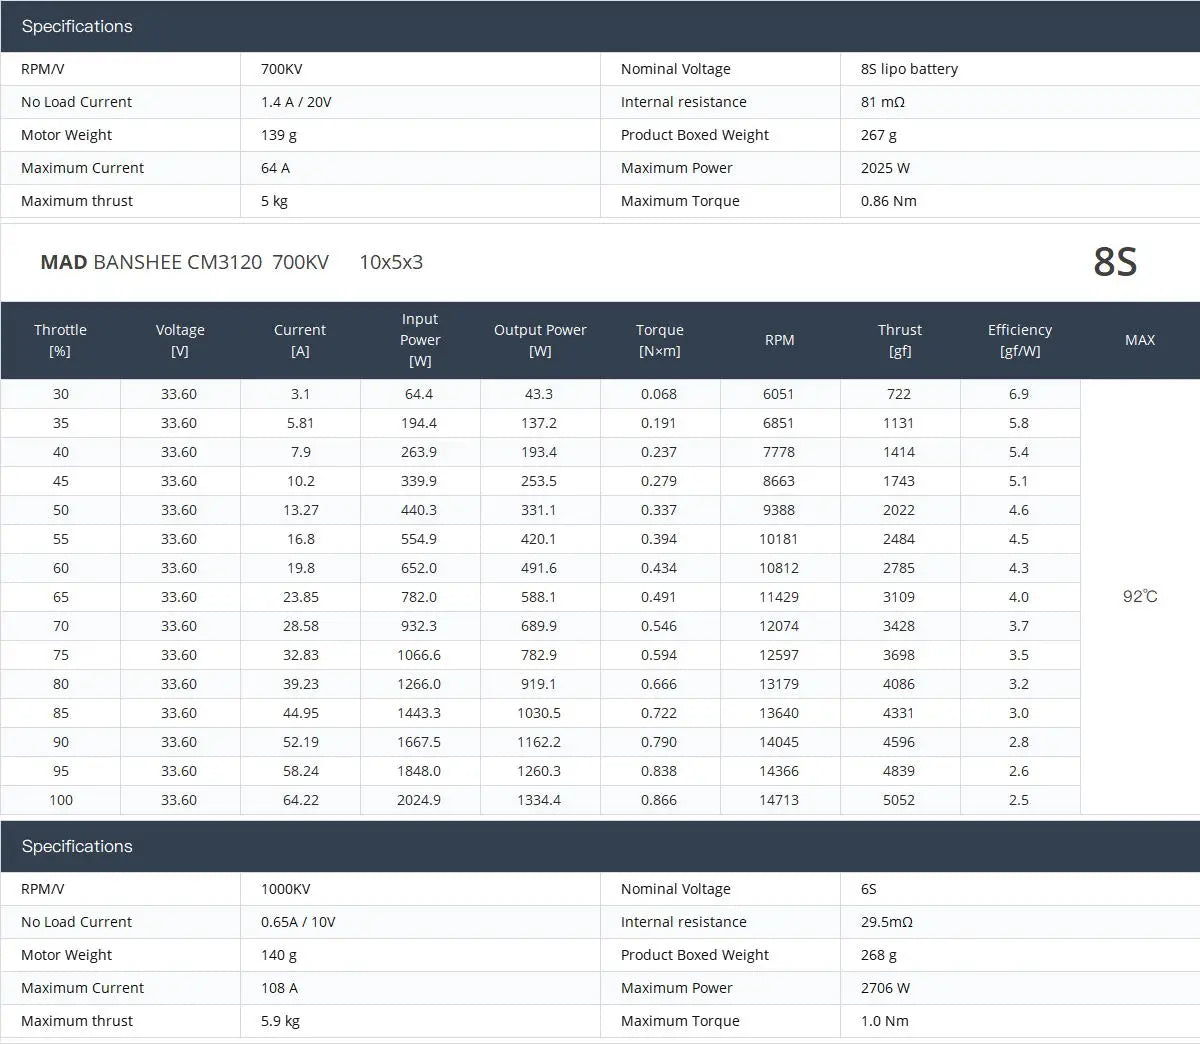Click the 5052 thrust value cell
Screen dimensions: 1200x1044
[x=899, y=800]
